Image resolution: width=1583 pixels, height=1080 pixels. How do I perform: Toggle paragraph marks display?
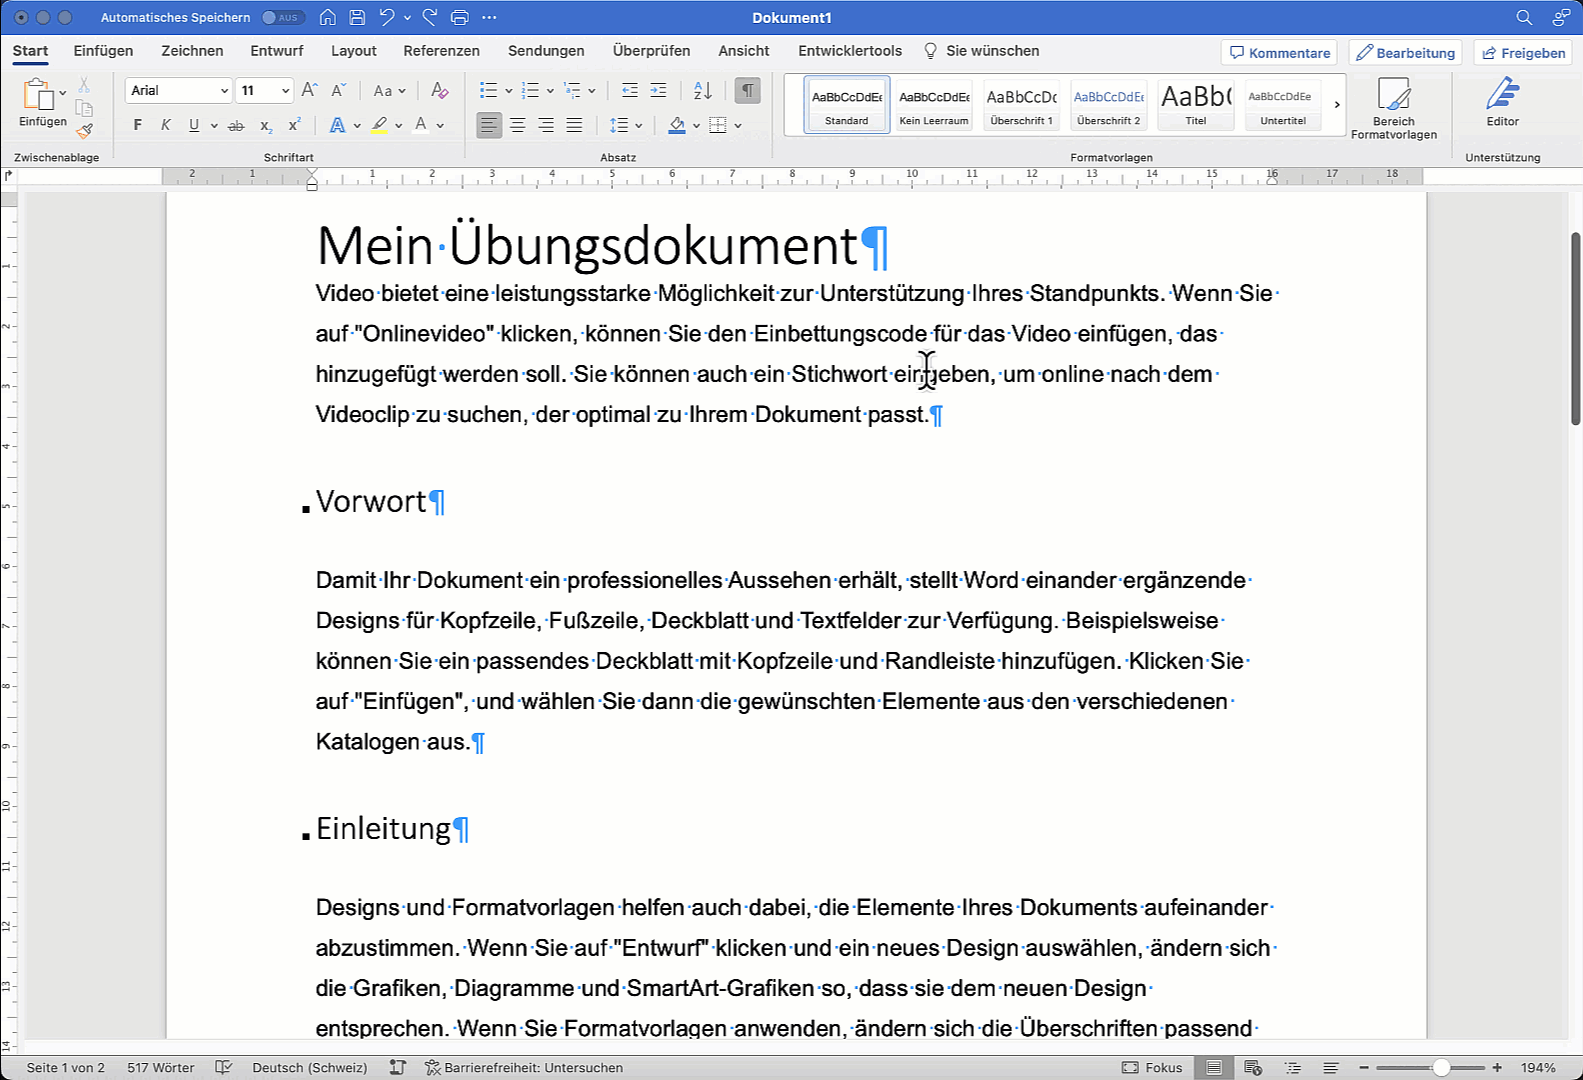click(747, 91)
